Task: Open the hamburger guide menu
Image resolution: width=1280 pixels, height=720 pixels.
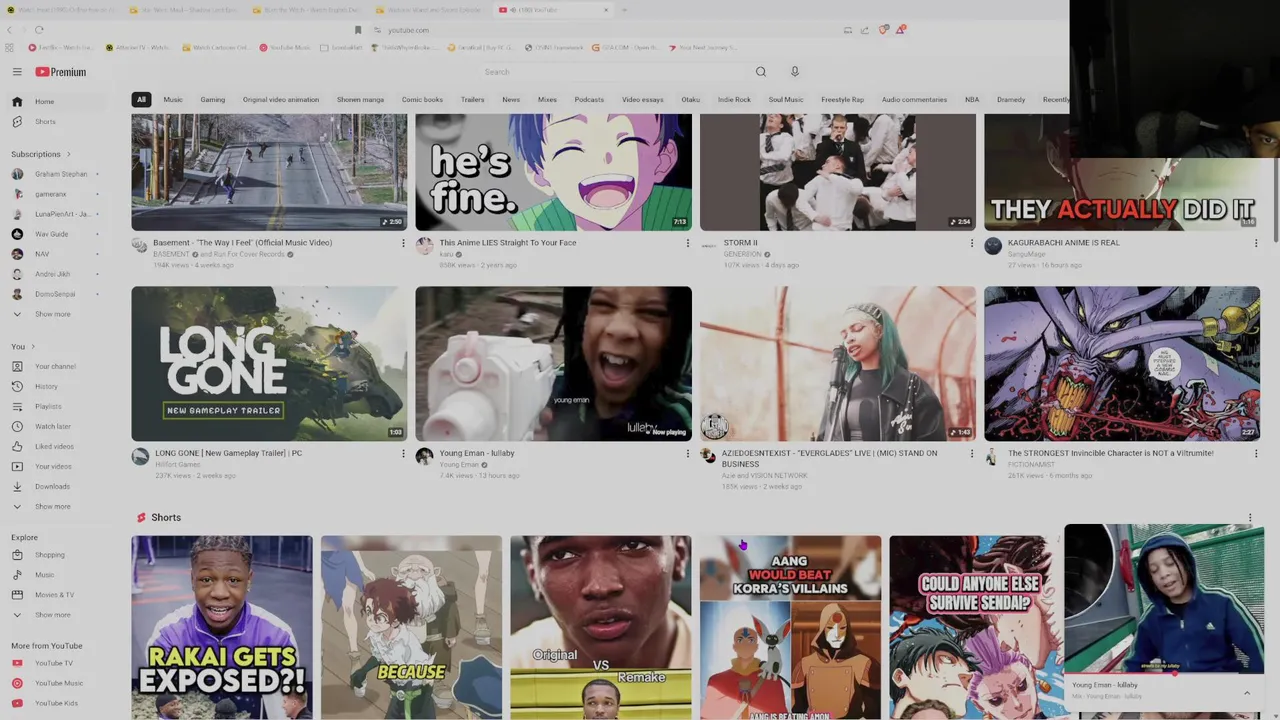Action: click(17, 72)
